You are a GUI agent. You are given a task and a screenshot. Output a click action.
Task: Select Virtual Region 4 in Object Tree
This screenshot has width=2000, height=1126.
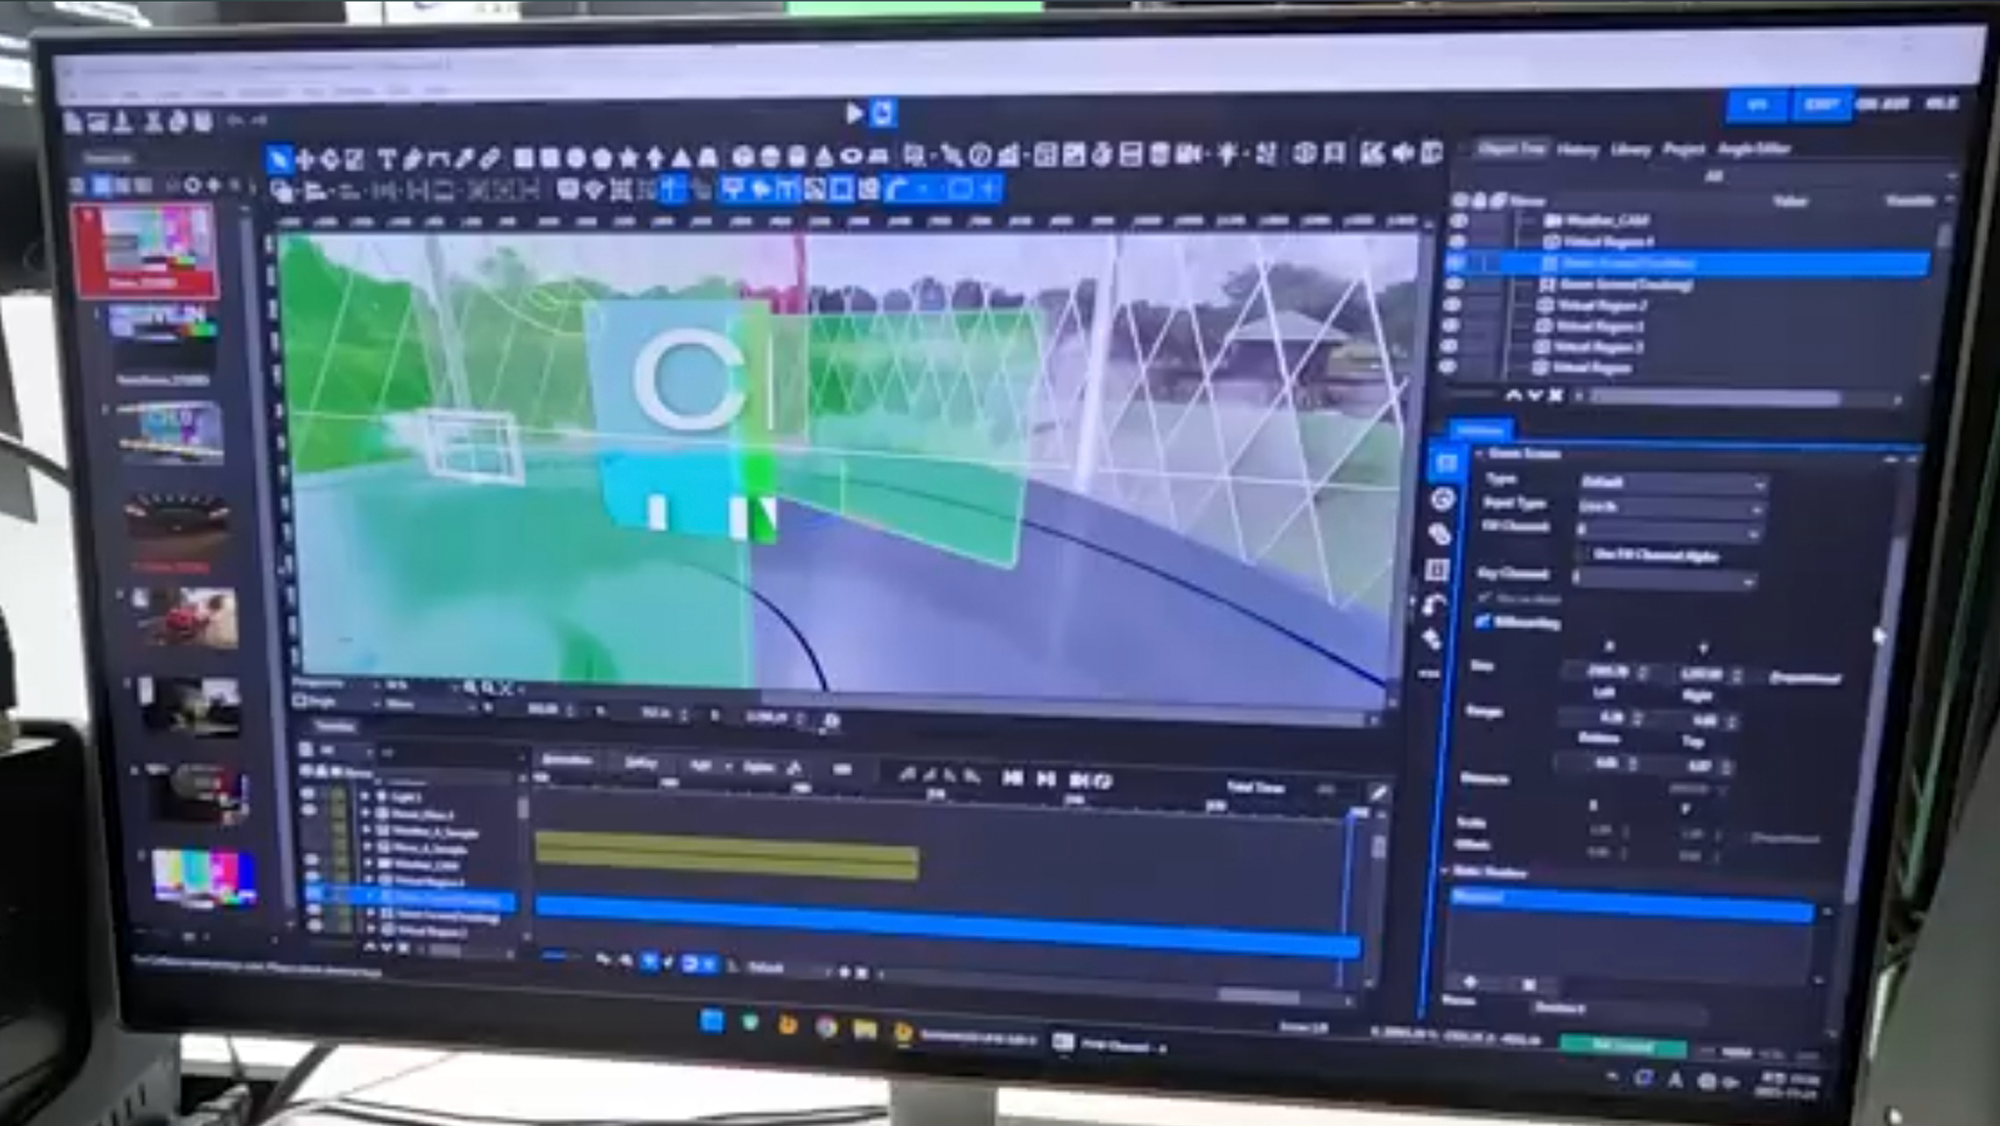point(1608,242)
